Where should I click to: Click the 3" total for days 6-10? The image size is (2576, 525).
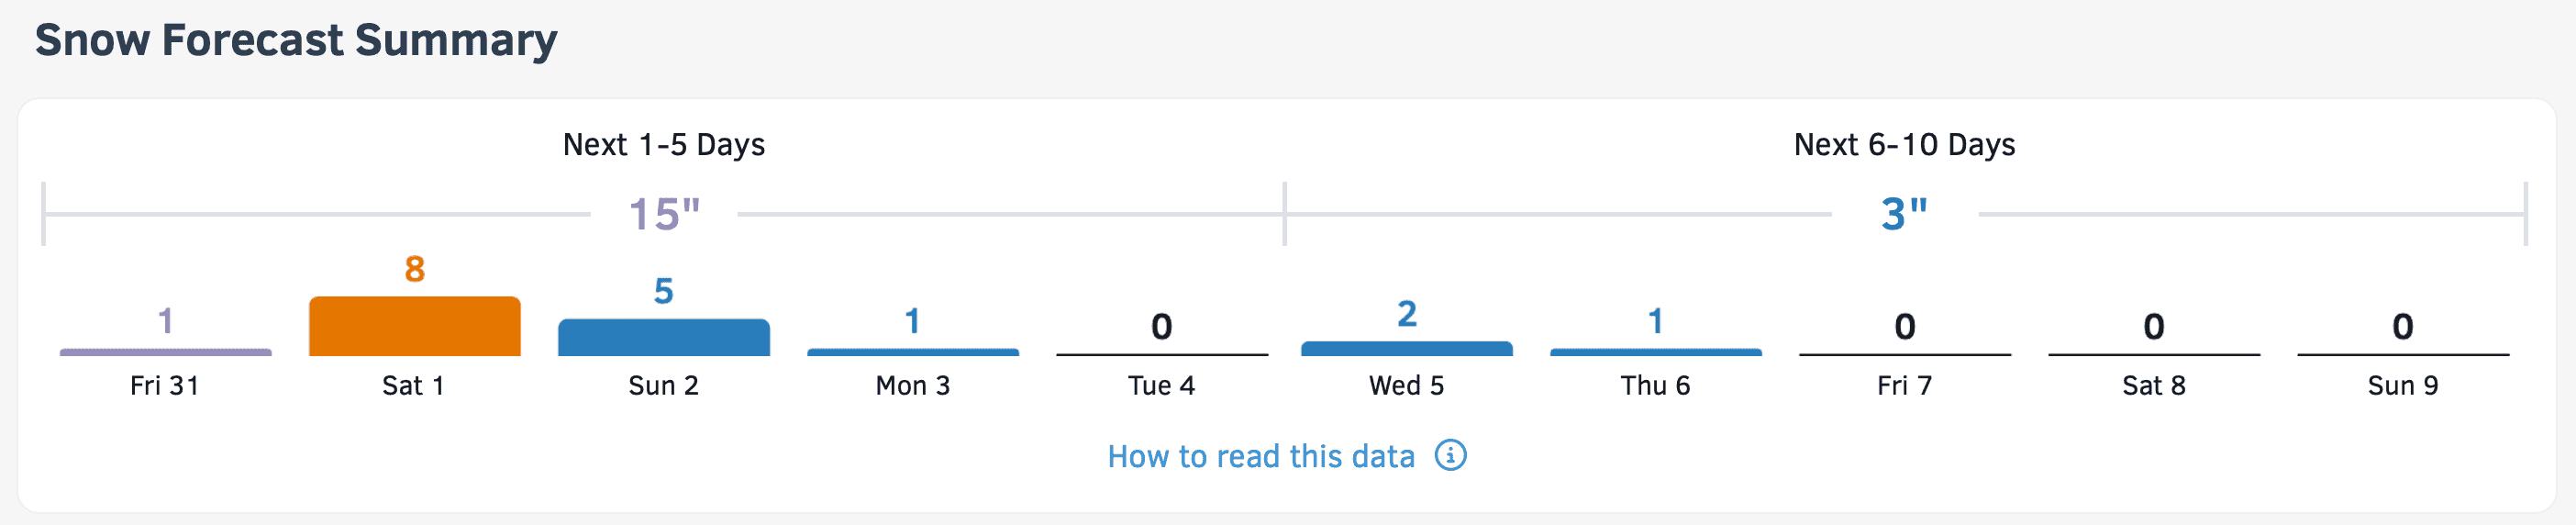1904,214
